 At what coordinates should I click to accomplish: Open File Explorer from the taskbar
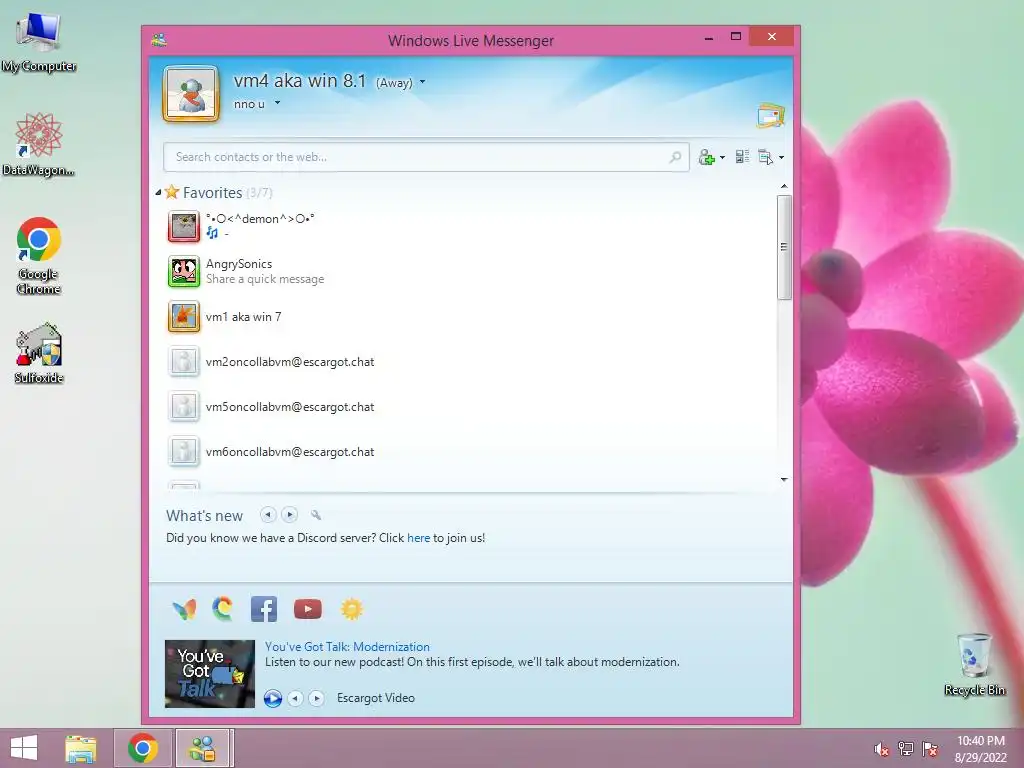click(80, 748)
